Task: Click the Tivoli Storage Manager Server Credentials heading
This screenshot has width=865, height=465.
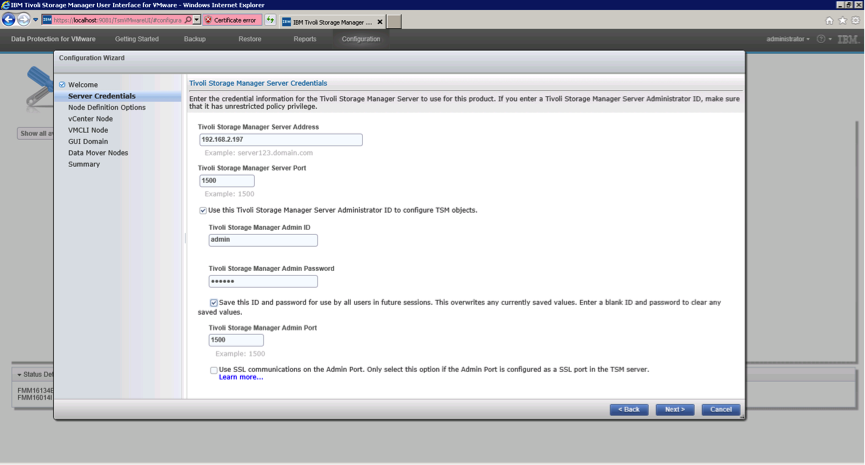Action: (x=258, y=83)
